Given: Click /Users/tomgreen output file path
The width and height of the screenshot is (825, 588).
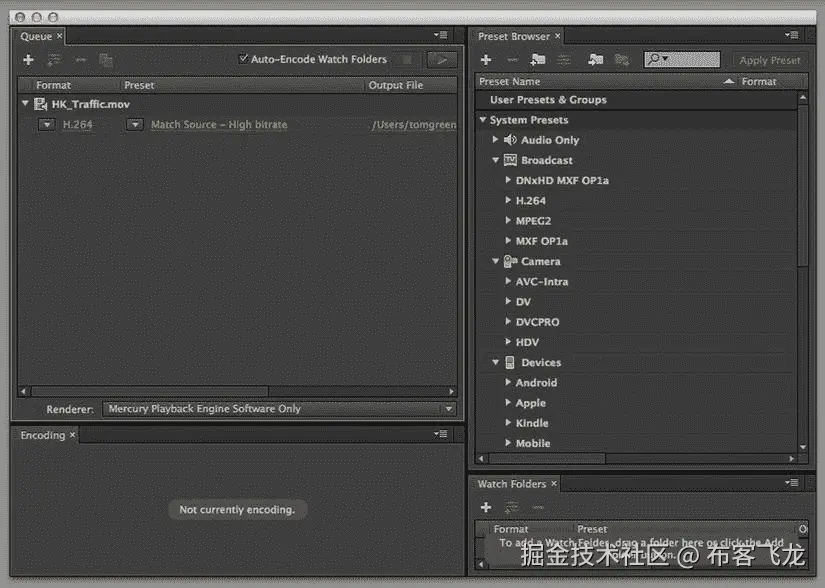Looking at the screenshot, I should coord(414,125).
